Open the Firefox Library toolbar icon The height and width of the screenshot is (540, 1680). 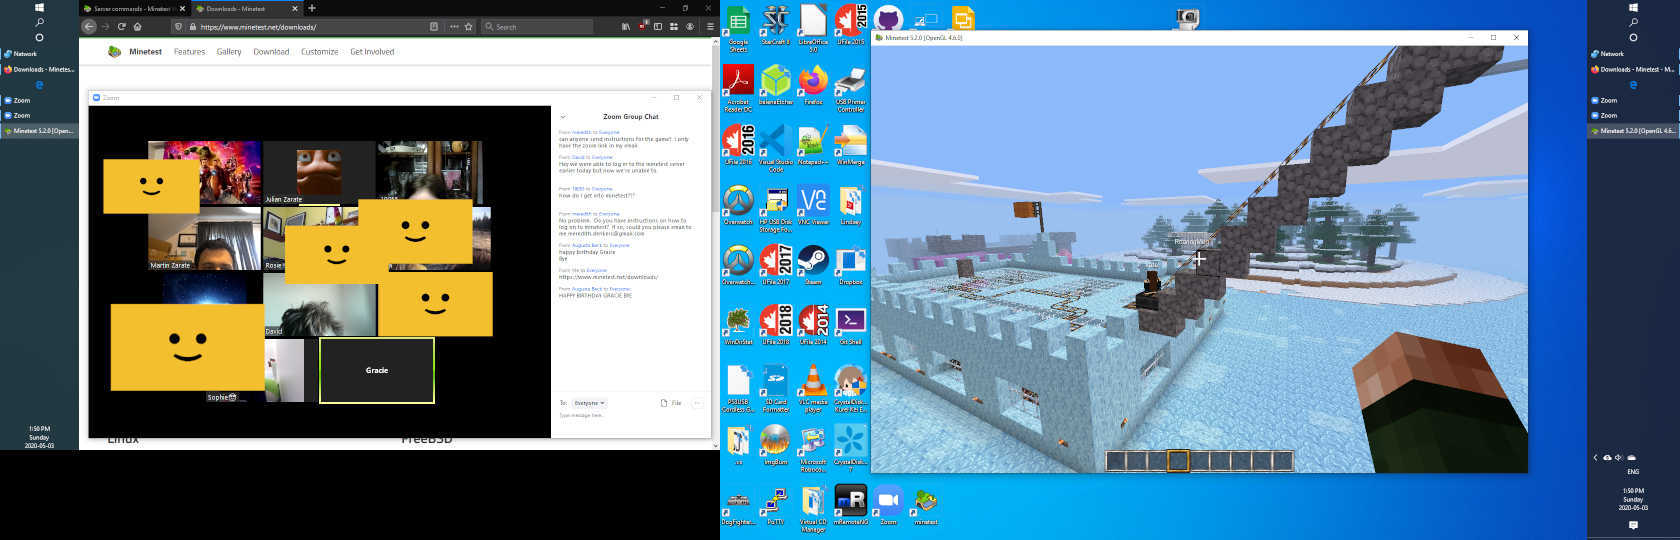click(626, 27)
